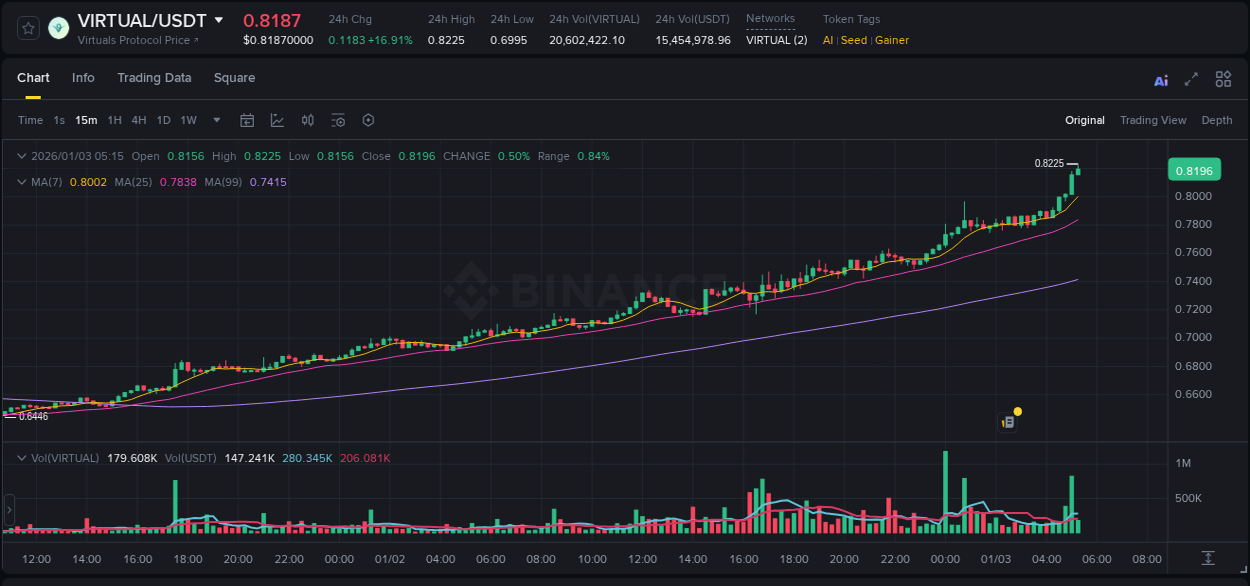Open the chart widgets grid icon
The width and height of the screenshot is (1250, 586).
click(x=1223, y=80)
